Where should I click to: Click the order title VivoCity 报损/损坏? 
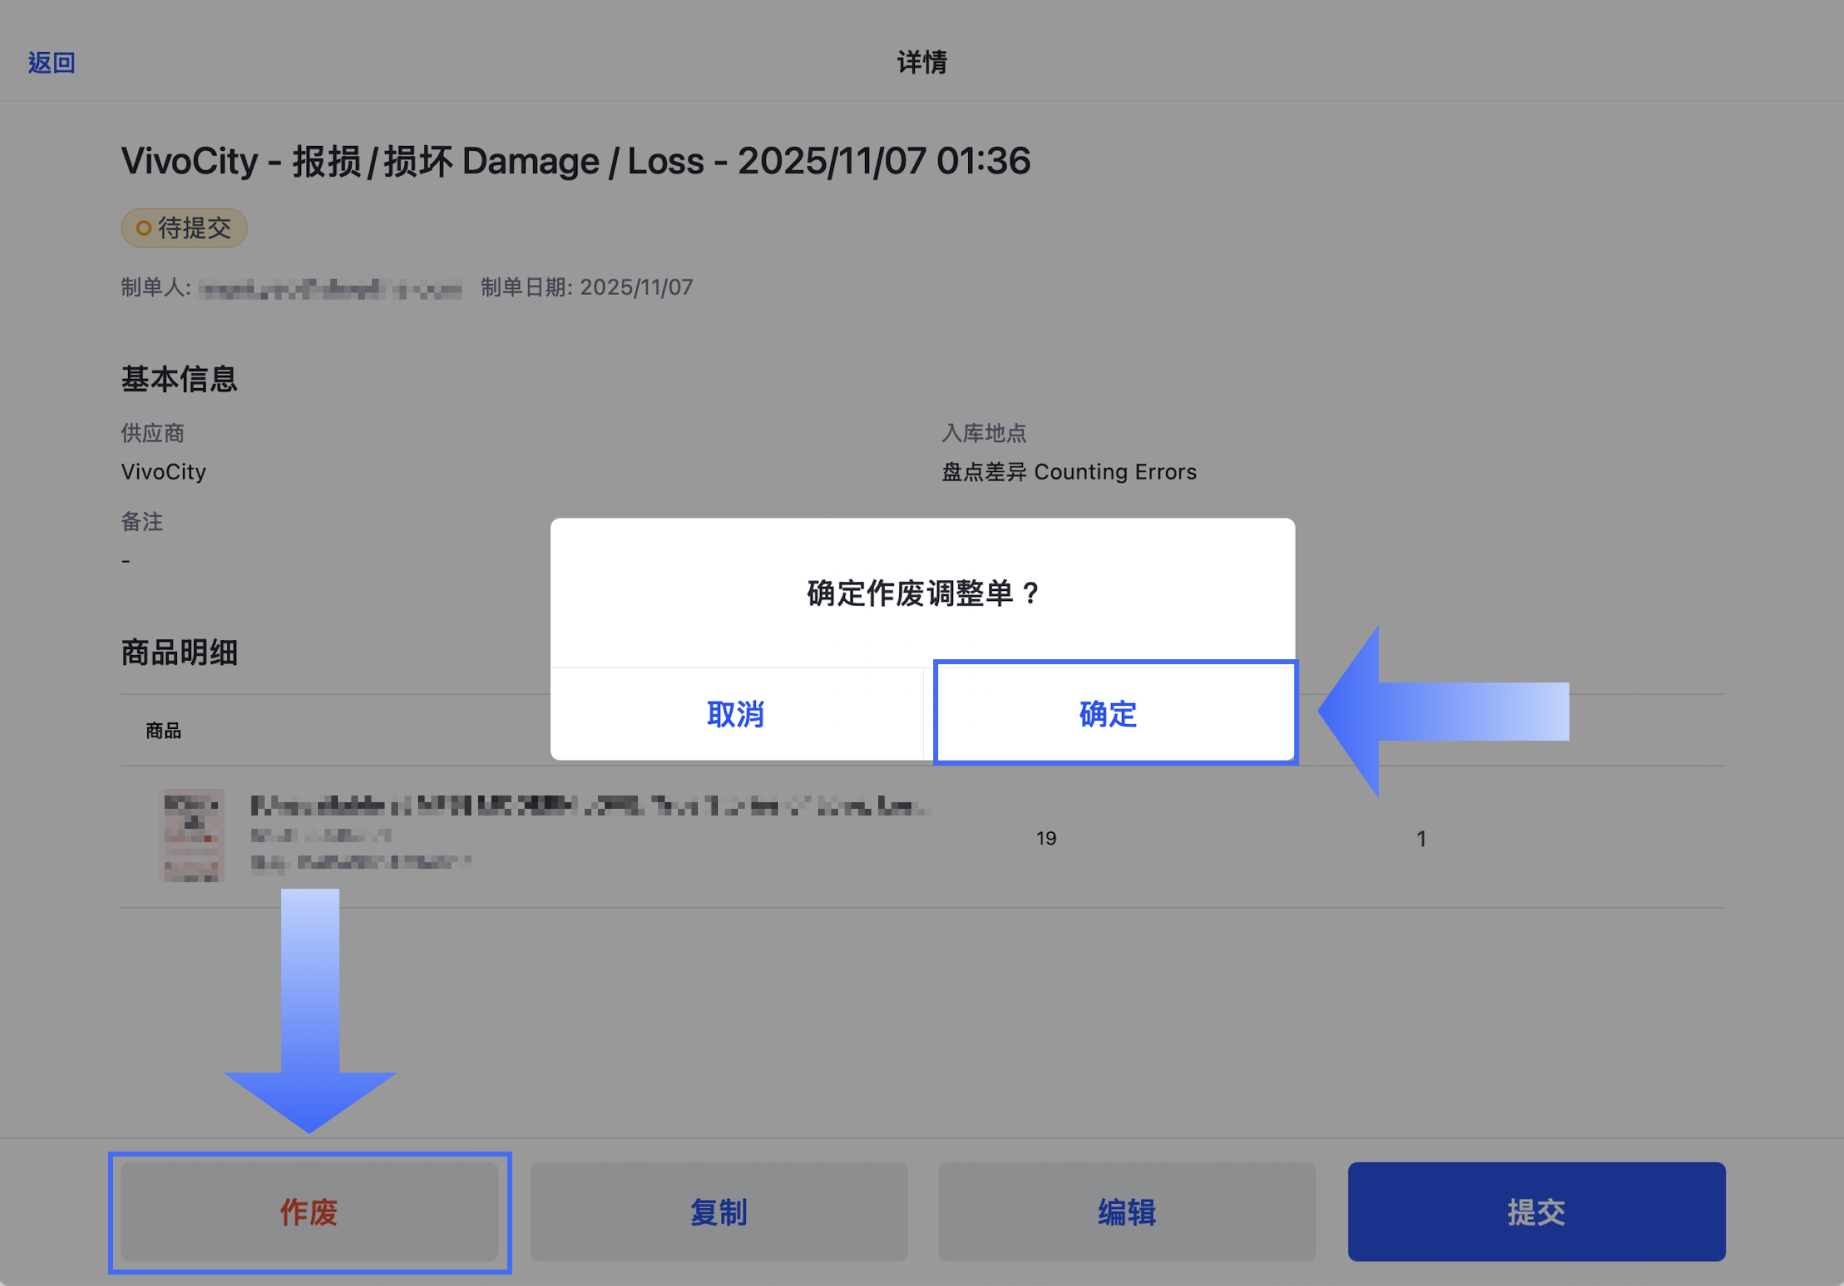[573, 161]
